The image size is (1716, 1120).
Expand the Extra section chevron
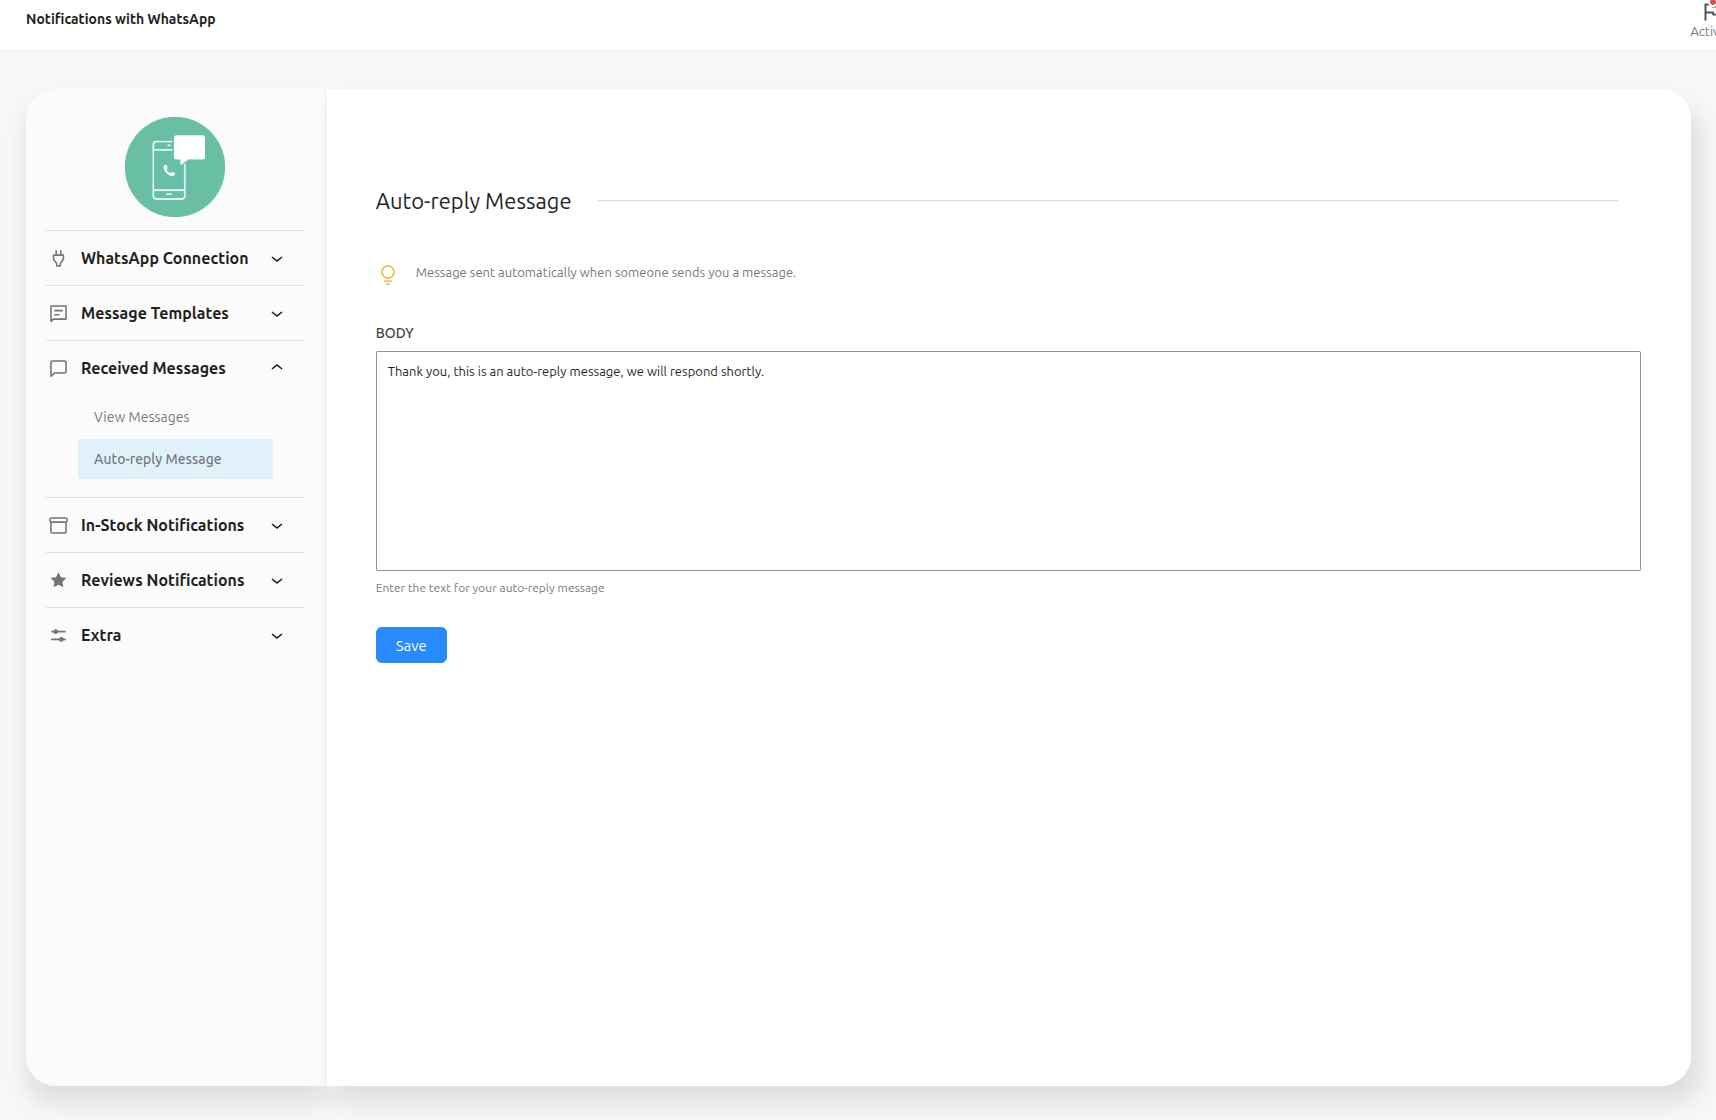[x=277, y=636]
